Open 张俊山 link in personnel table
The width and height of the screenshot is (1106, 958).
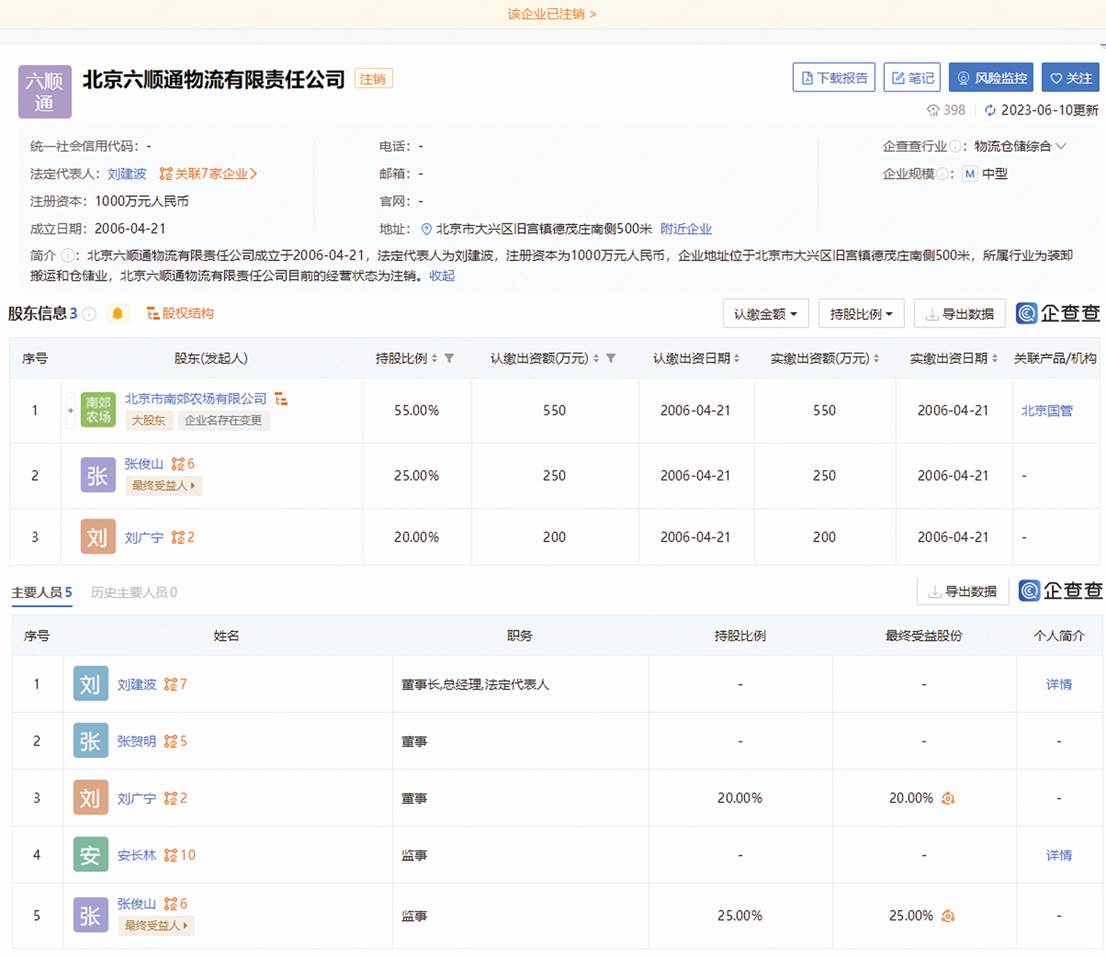coord(137,904)
